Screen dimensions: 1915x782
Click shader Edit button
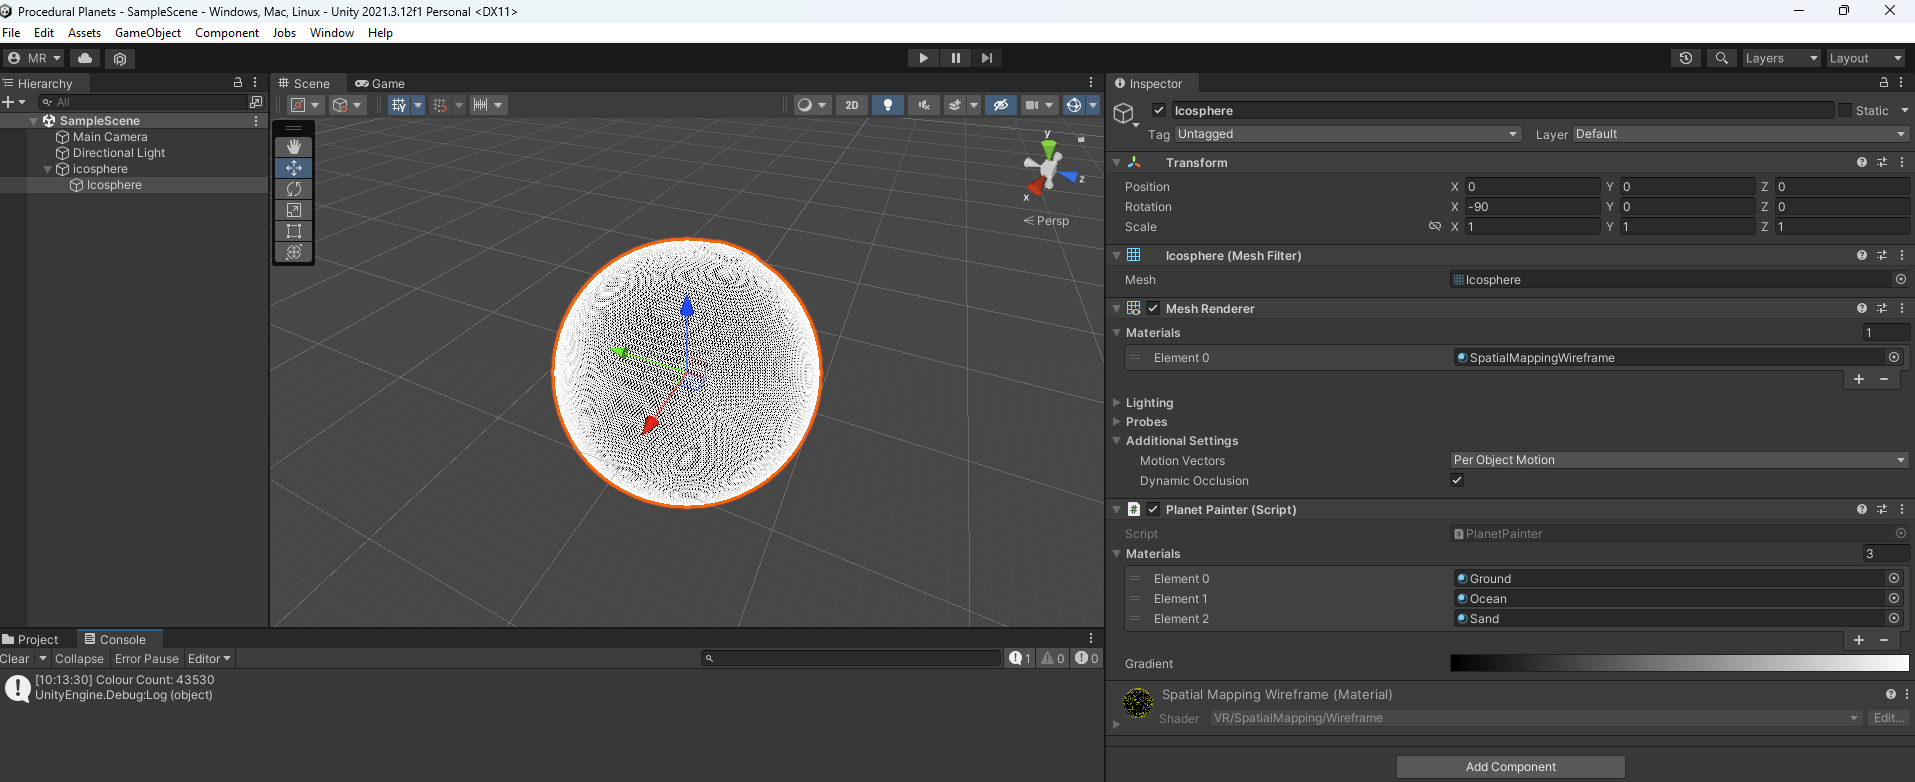click(x=1888, y=718)
